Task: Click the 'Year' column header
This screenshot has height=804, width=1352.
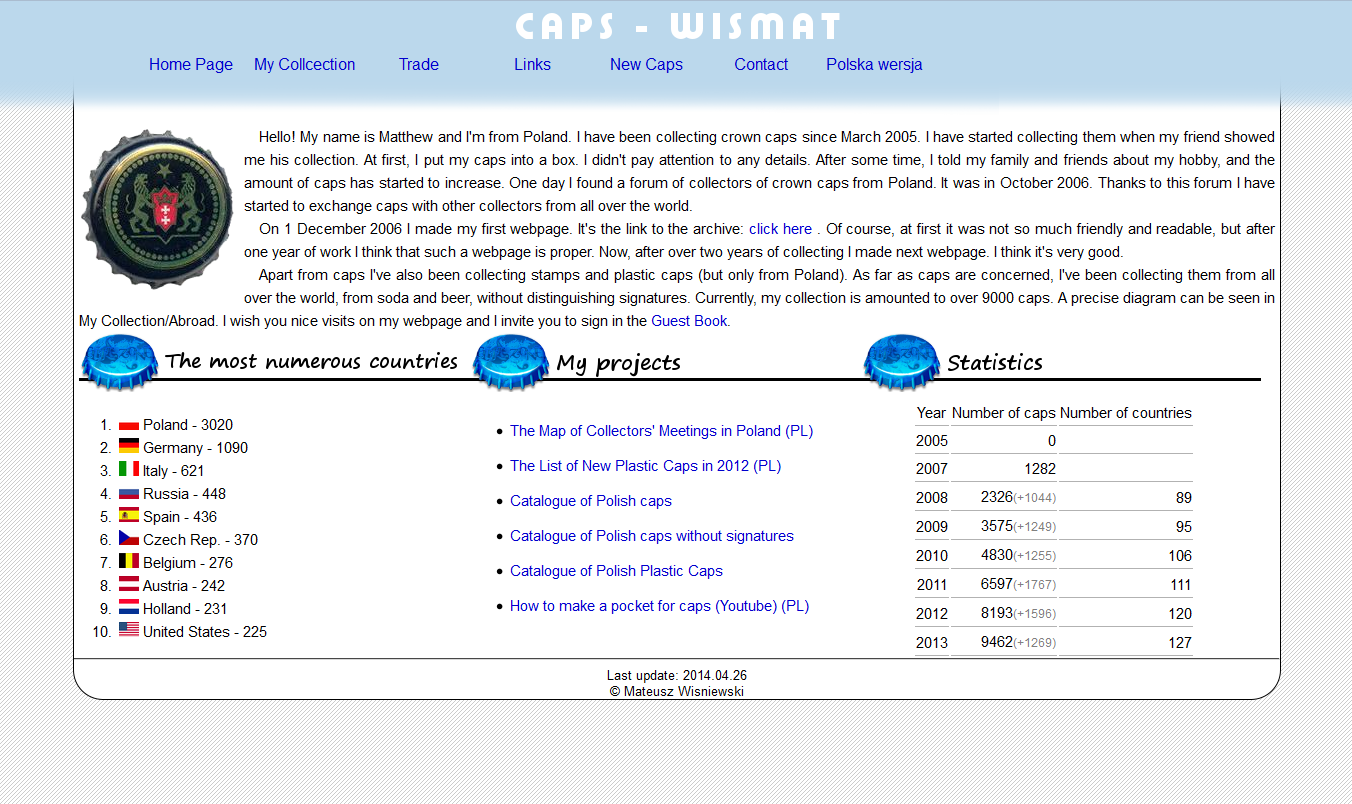Action: pos(931,413)
